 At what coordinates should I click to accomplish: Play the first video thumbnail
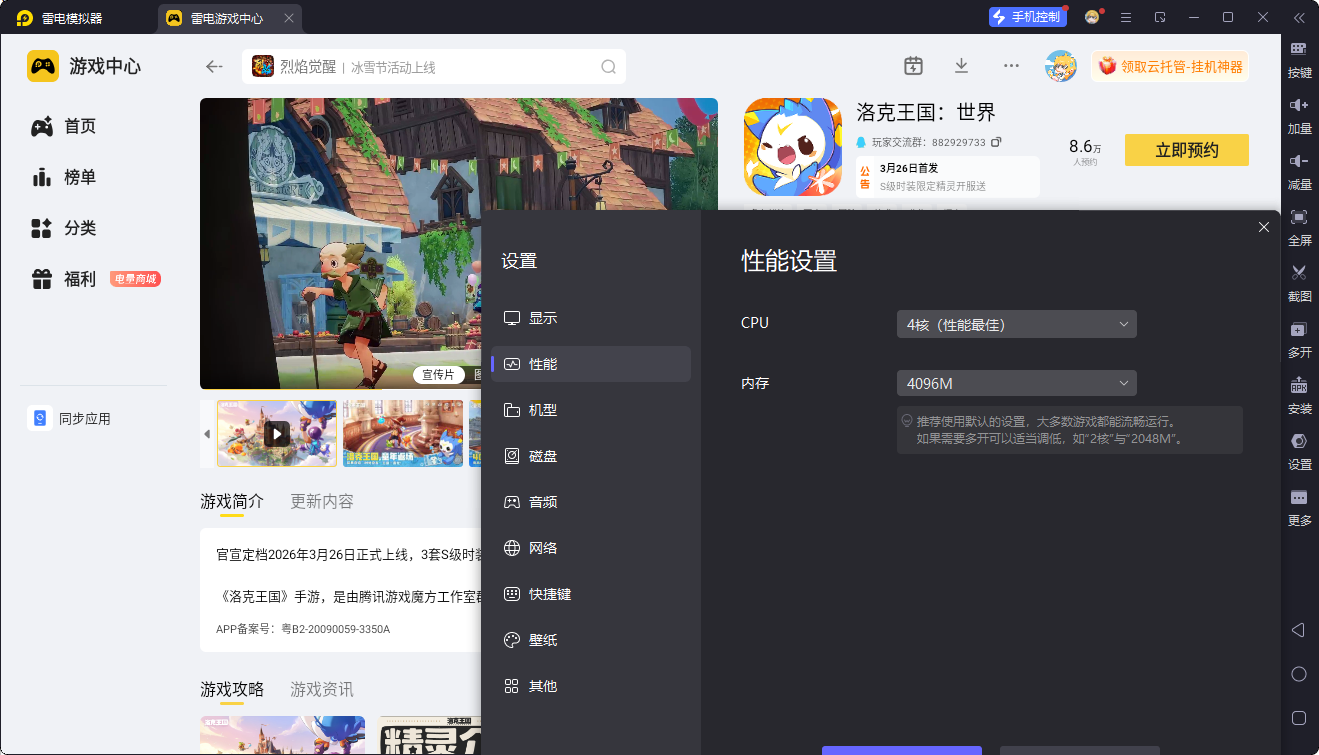pyautogui.click(x=277, y=433)
